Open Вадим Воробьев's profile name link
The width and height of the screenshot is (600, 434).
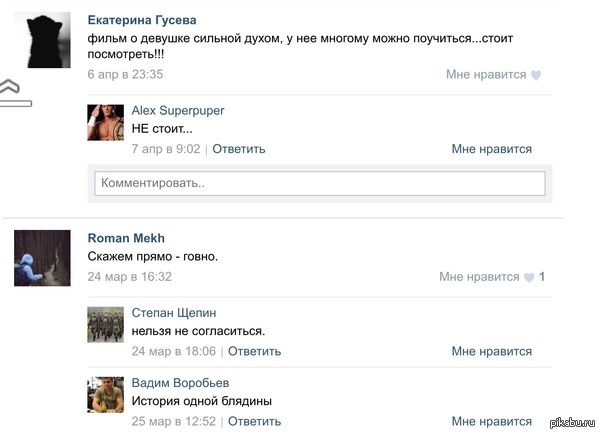[x=180, y=383]
